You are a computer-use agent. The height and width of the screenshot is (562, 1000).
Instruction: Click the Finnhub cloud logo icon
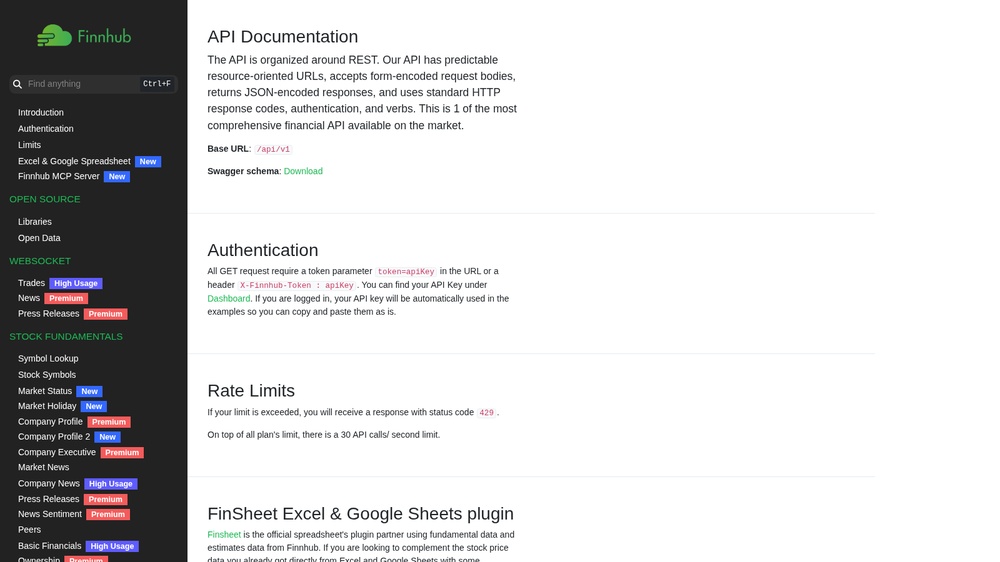(54, 36)
